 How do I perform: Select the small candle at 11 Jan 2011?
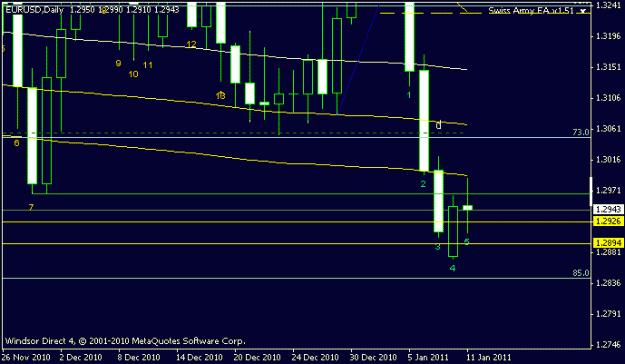tap(467, 207)
